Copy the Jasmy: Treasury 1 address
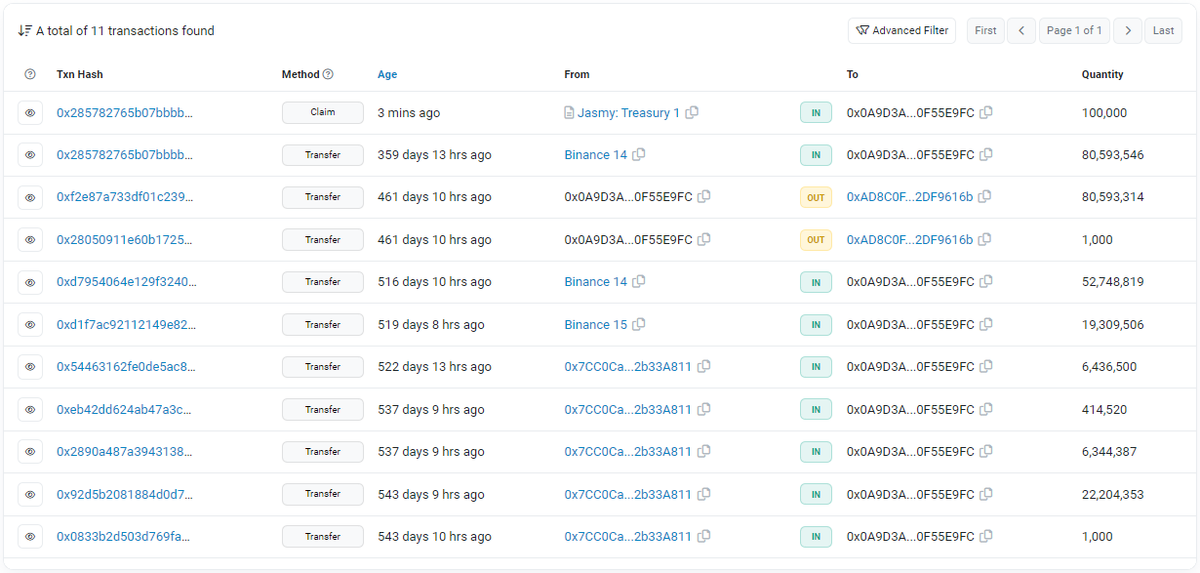Viewport: 1200px width, 573px height. (x=692, y=113)
